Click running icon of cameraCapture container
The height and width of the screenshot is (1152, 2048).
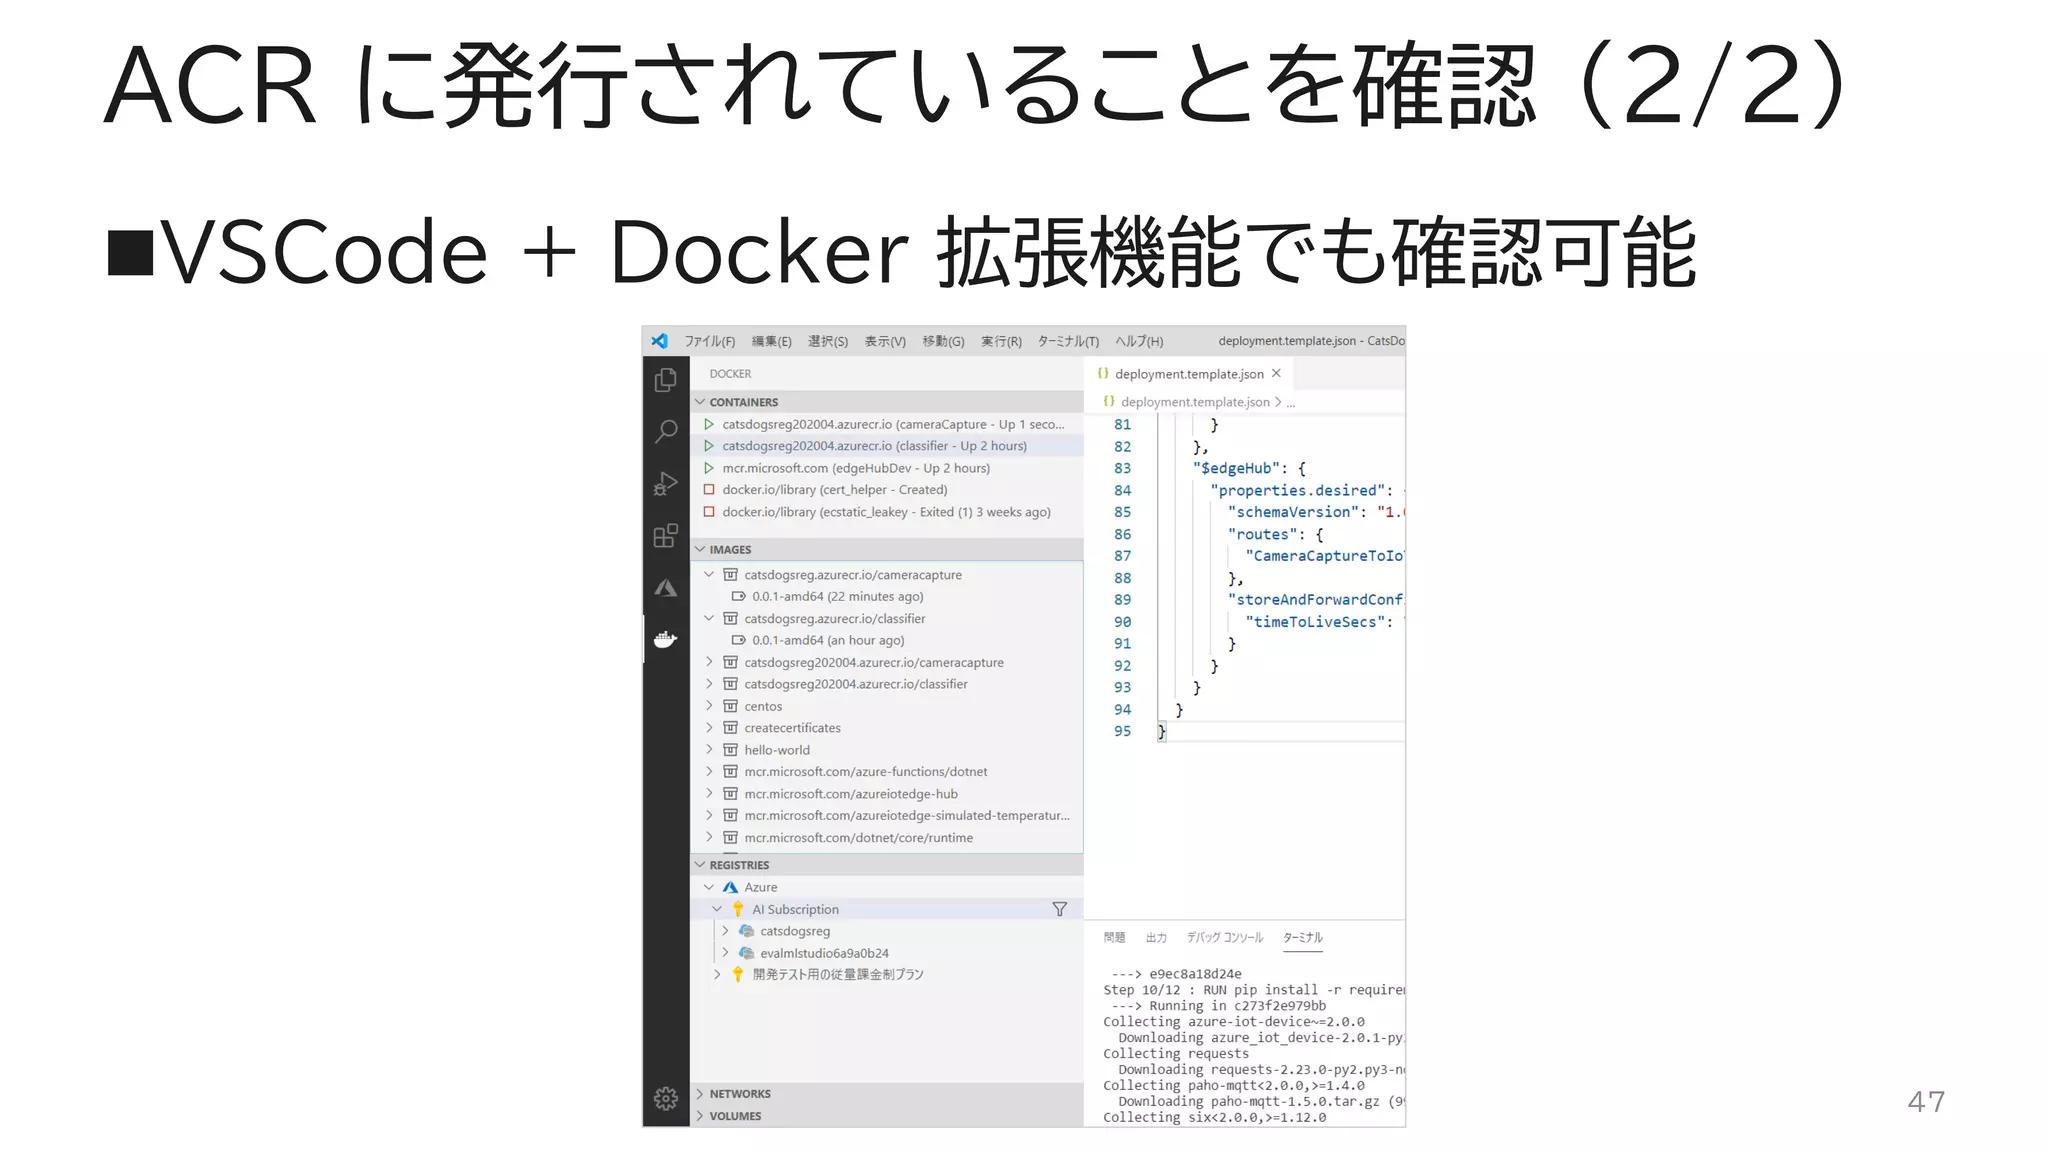pos(709,425)
